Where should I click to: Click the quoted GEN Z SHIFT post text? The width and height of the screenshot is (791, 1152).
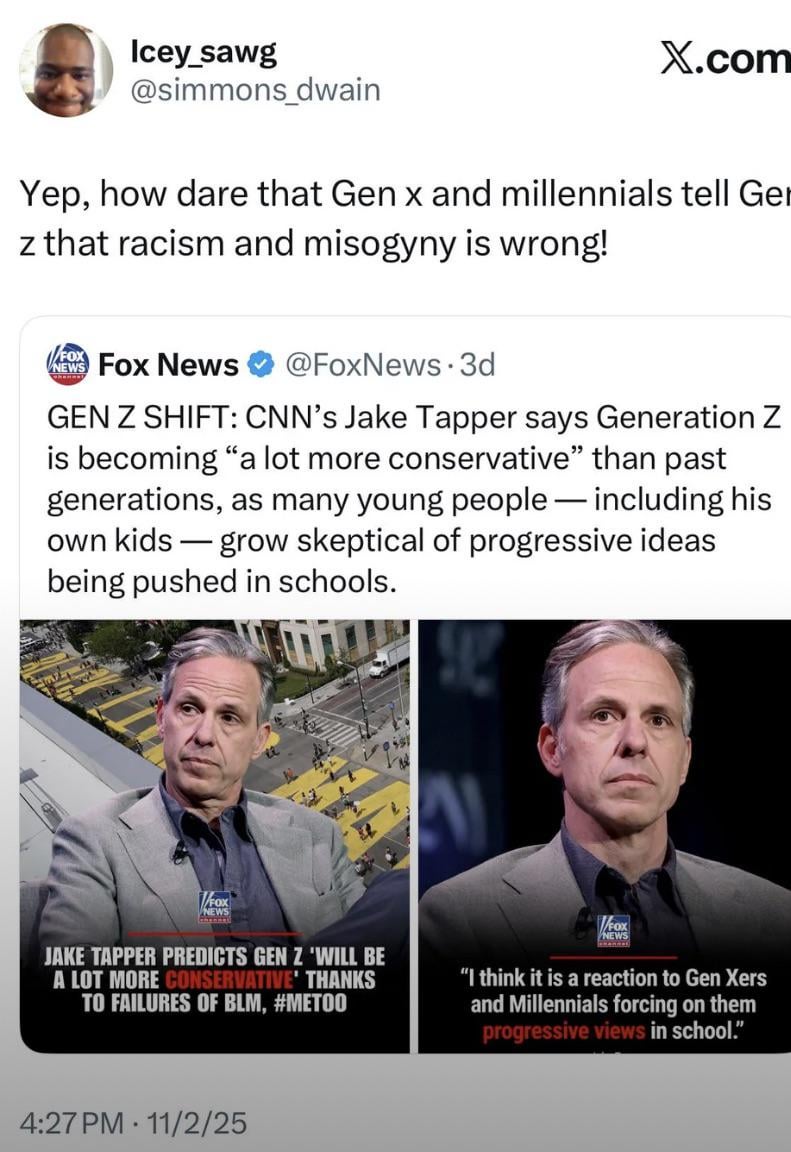pos(410,498)
